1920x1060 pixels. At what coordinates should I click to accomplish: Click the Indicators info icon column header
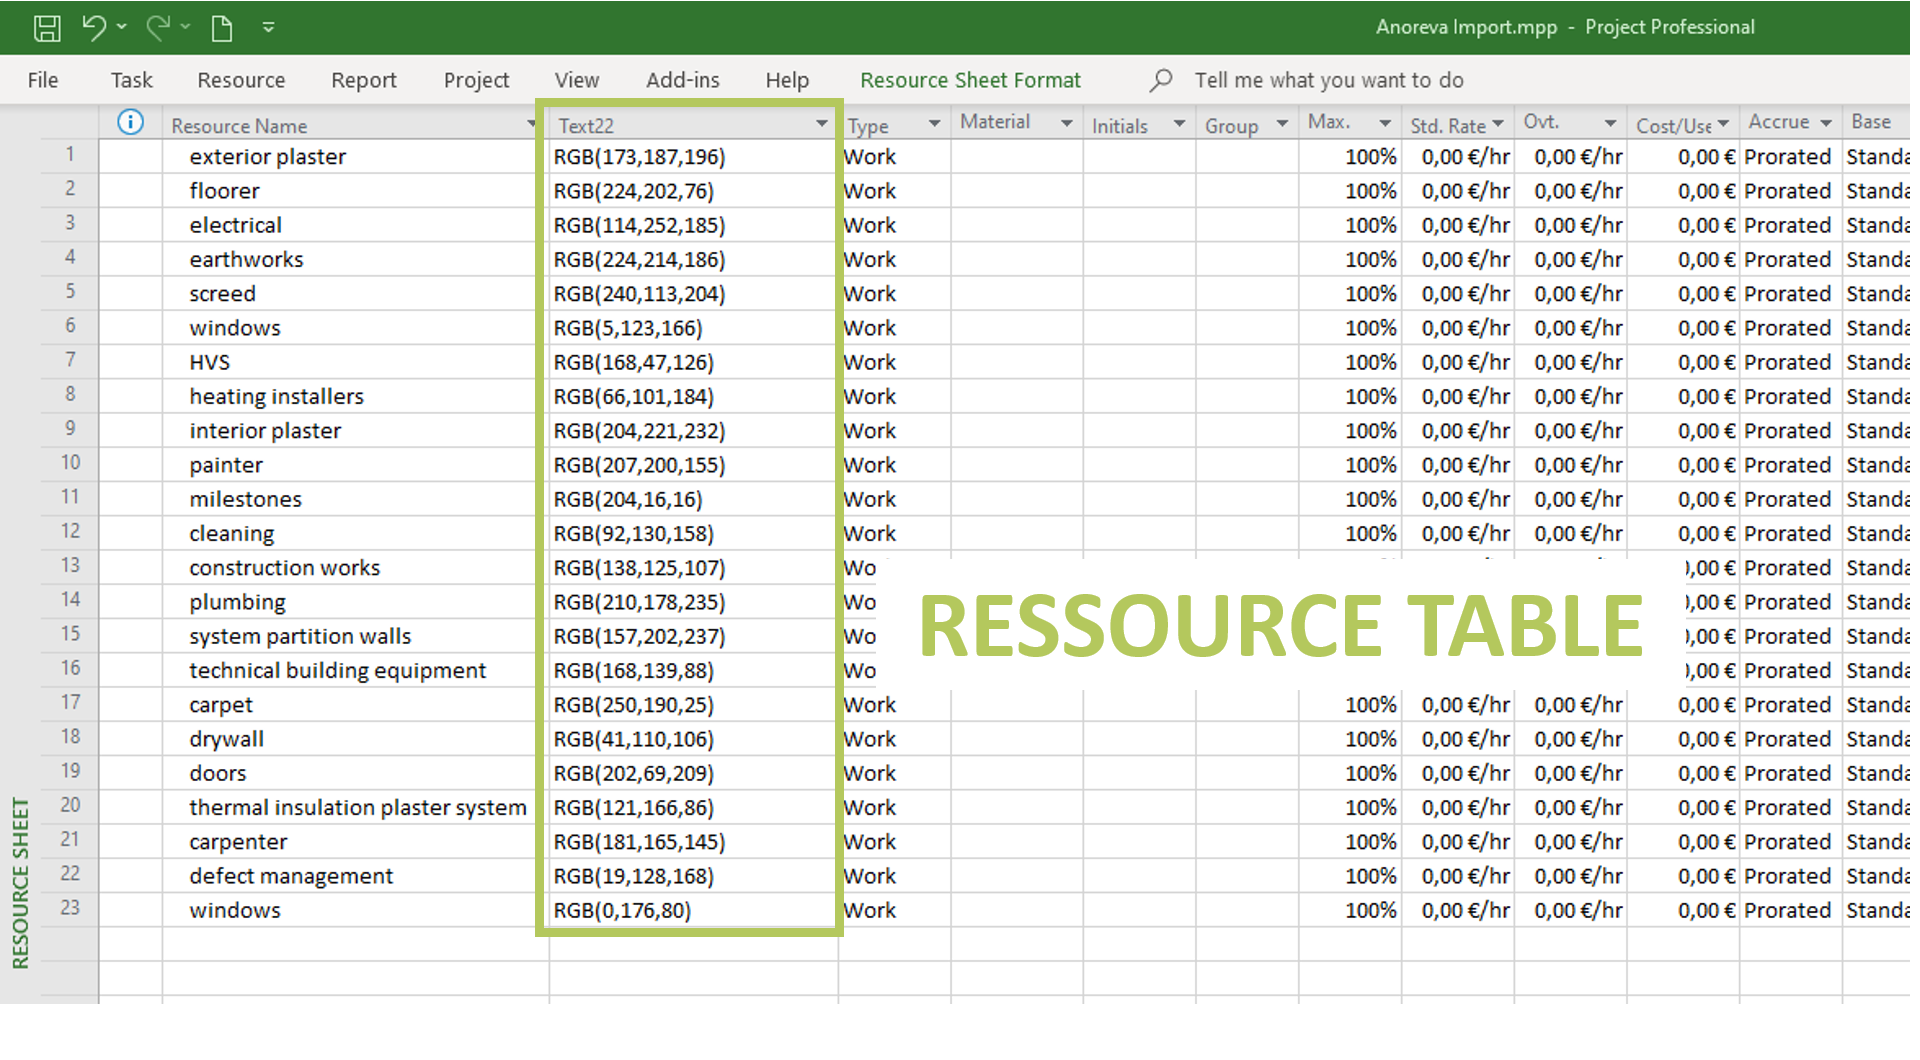click(130, 123)
